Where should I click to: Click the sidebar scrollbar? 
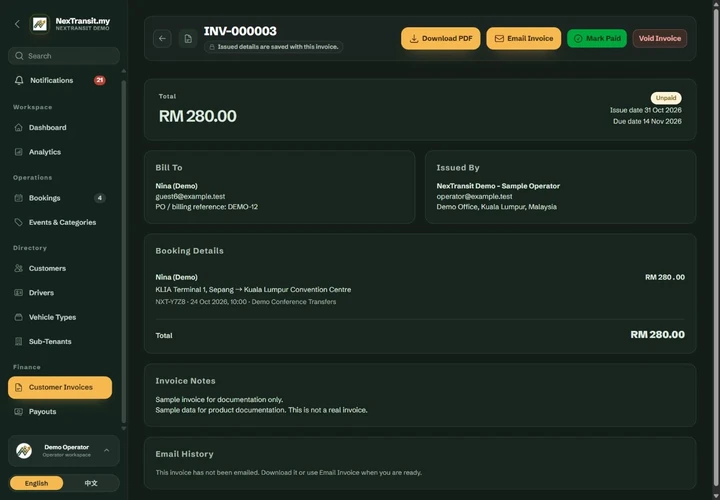(124, 251)
